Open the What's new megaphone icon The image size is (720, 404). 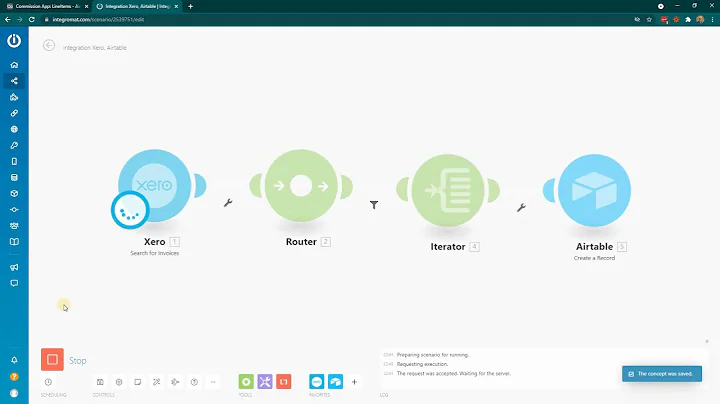(x=14, y=267)
